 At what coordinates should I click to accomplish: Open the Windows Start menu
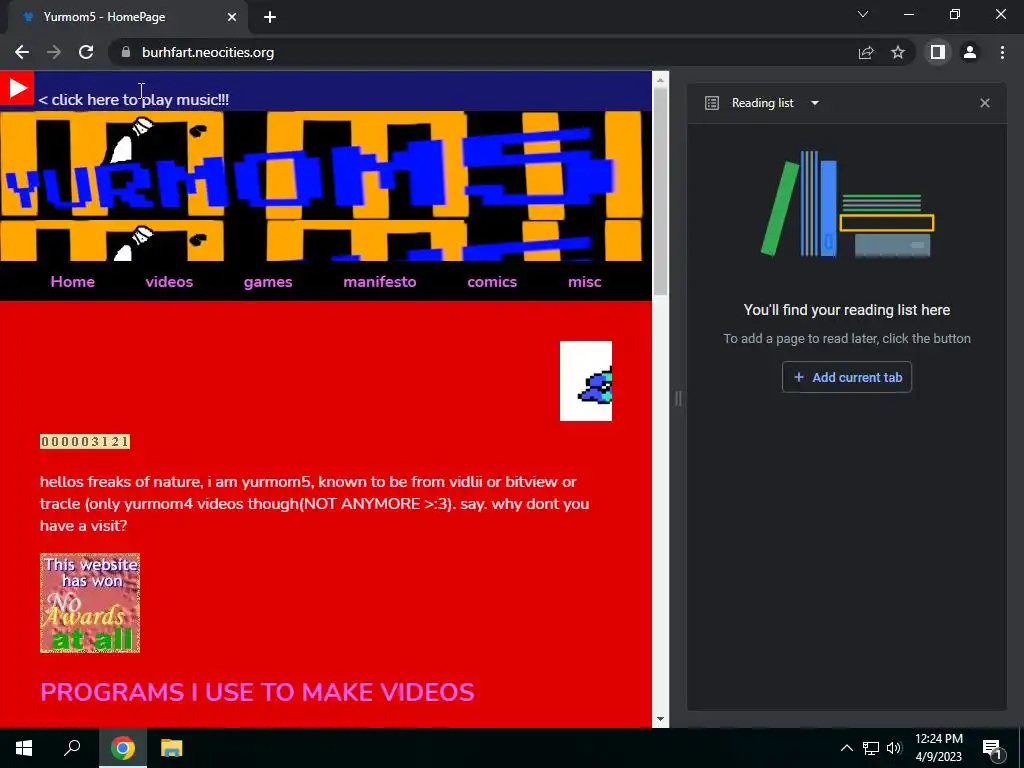point(24,748)
